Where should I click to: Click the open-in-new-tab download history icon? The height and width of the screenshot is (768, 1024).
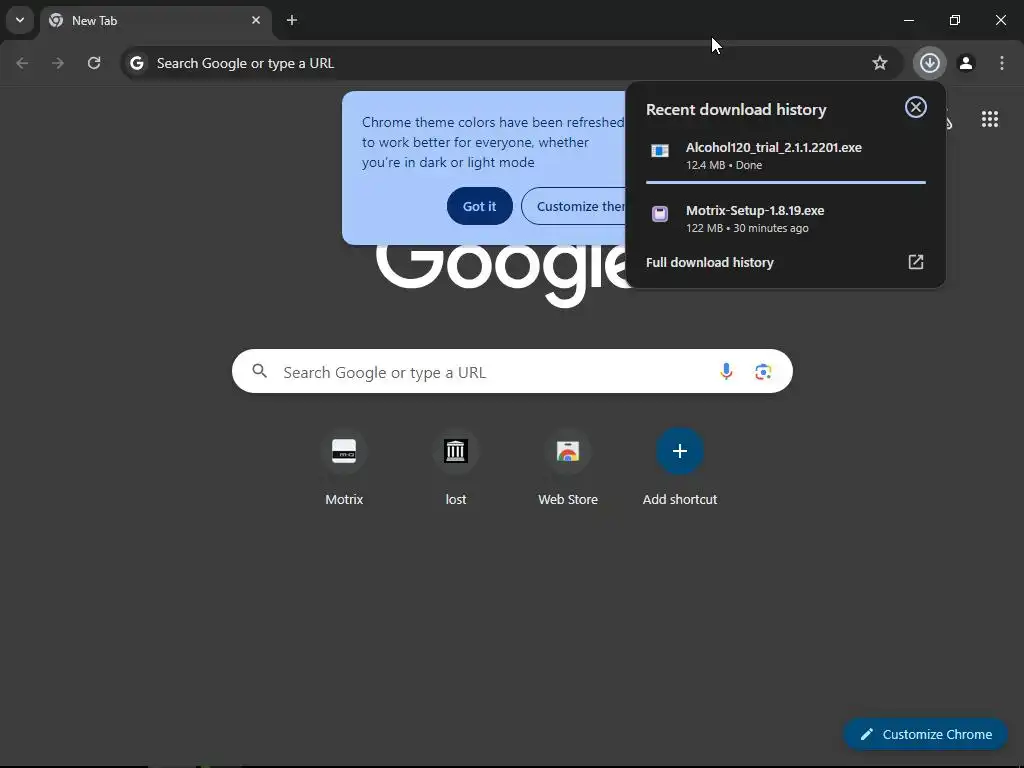point(916,262)
